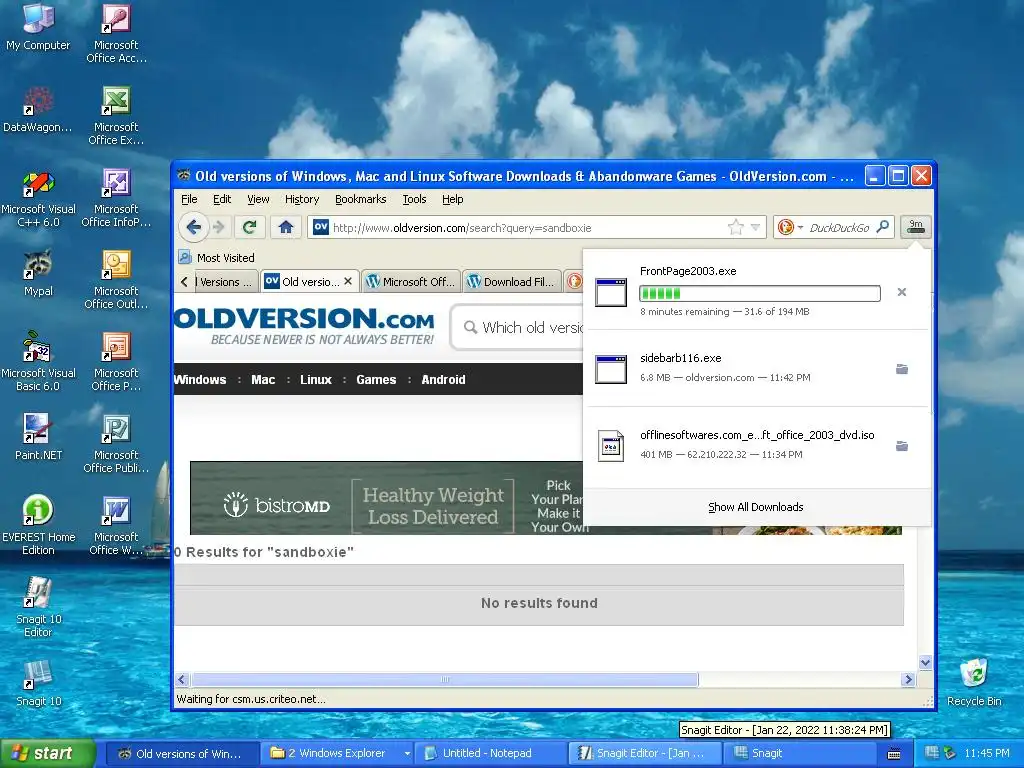Viewport: 1024px width, 768px height.
Task: Click the OldVersion.com logo
Action: coord(304,326)
